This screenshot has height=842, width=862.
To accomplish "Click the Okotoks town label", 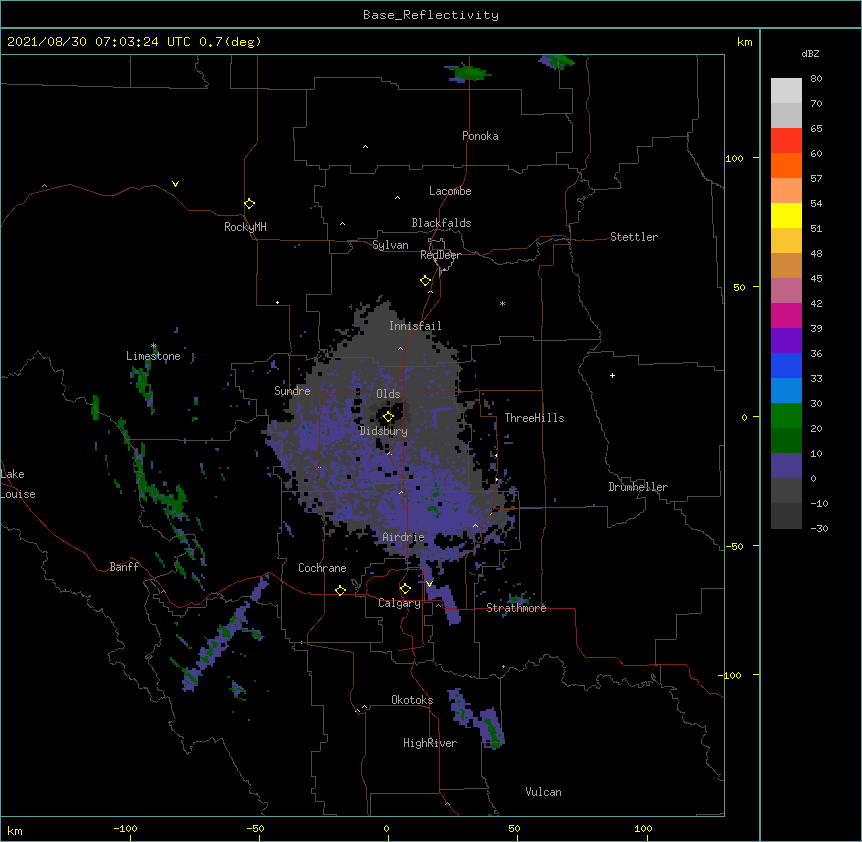I will click(x=412, y=700).
